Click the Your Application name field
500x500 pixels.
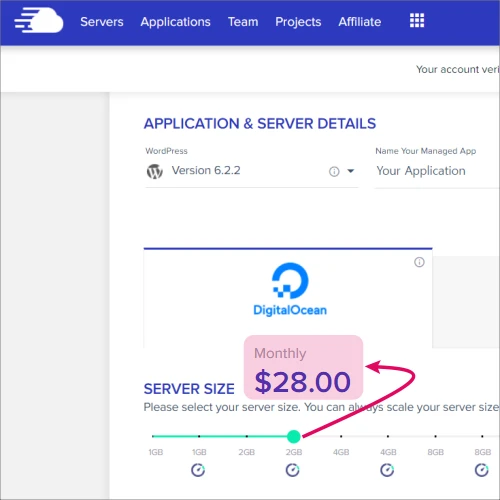coord(437,171)
